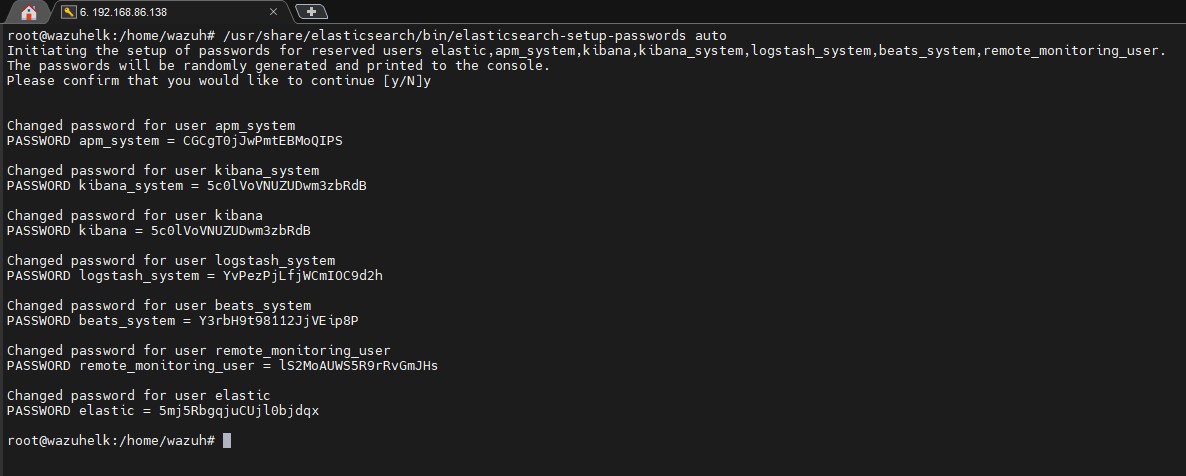Click the terminal cursor block at the prompt
The height and width of the screenshot is (476, 1186).
pos(227,440)
